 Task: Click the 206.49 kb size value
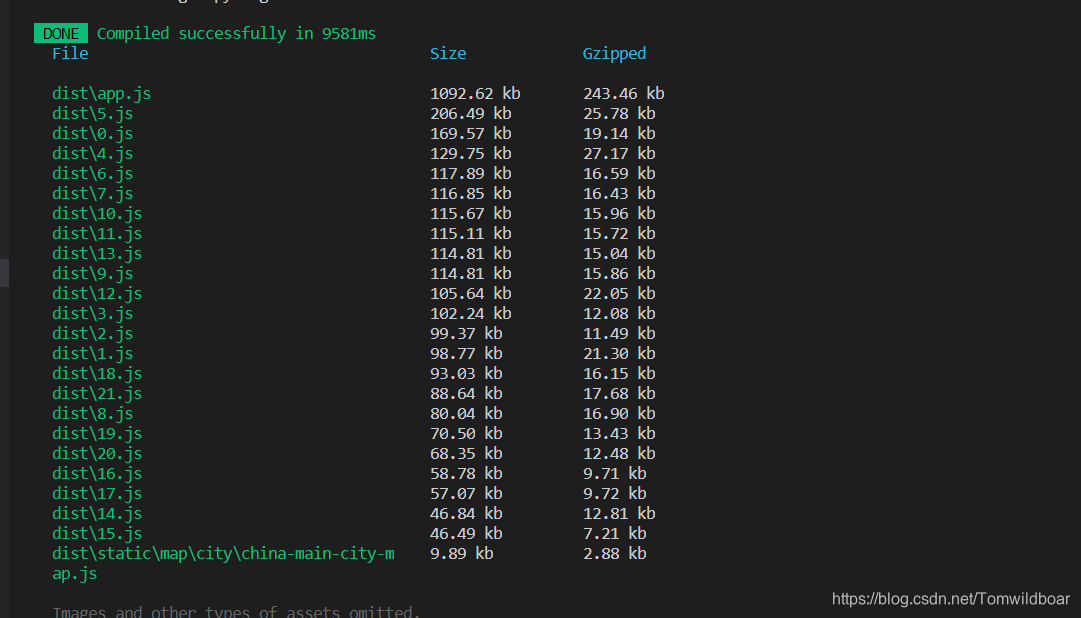pos(471,113)
